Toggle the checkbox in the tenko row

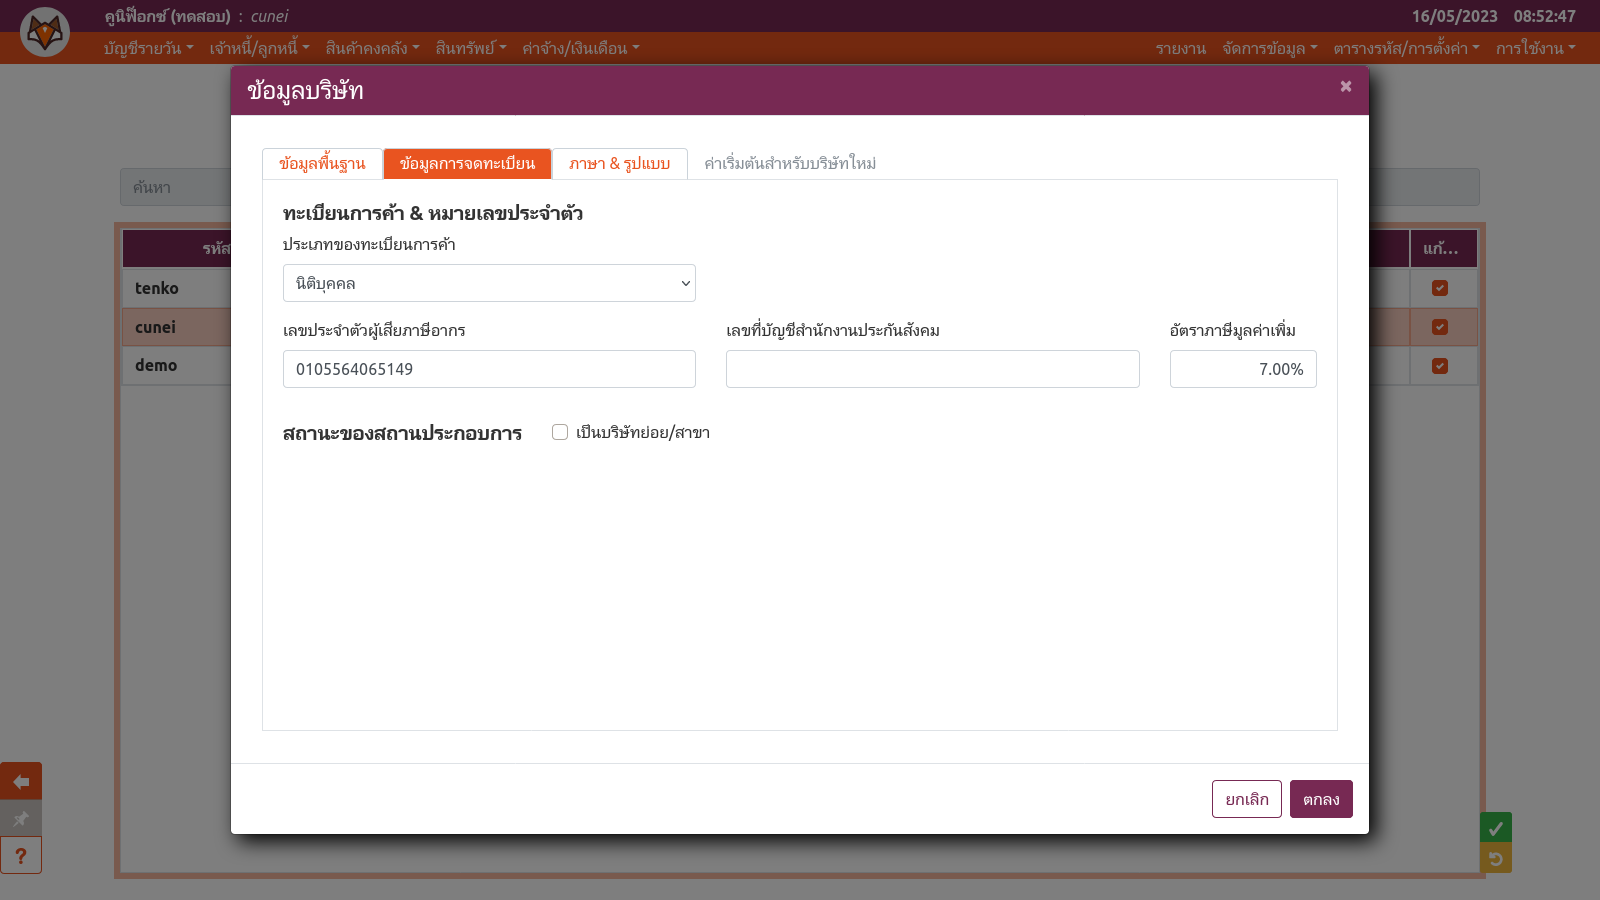1440,288
